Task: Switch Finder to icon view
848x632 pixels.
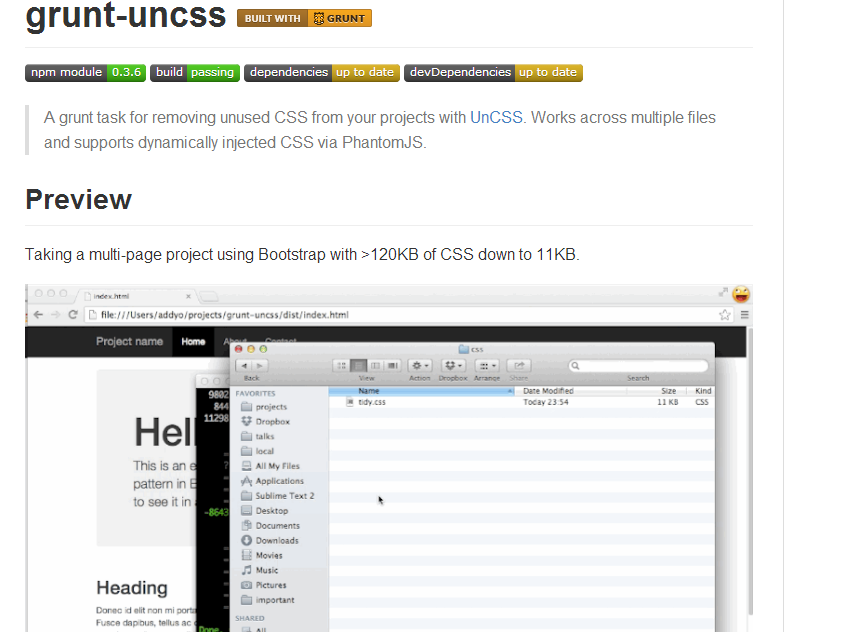Action: 341,366
